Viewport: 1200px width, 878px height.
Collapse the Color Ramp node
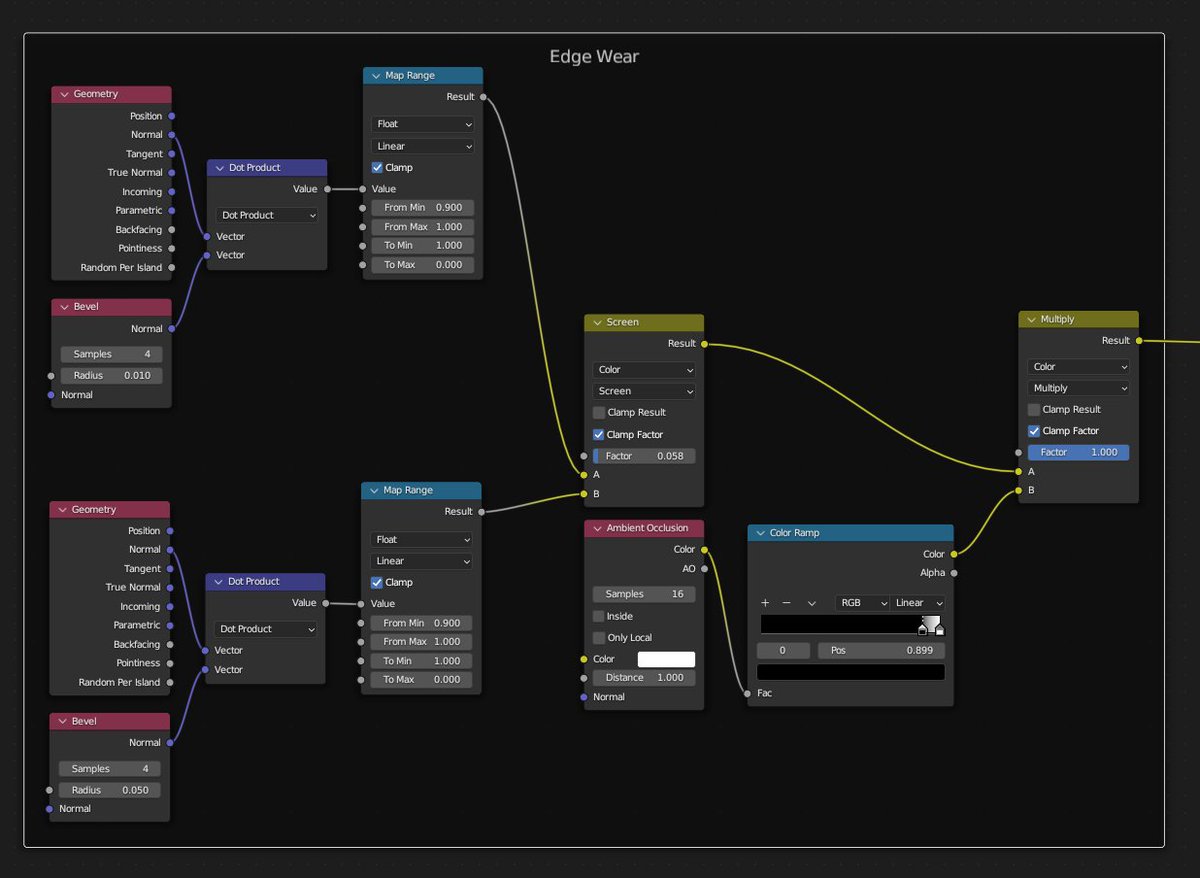[759, 533]
